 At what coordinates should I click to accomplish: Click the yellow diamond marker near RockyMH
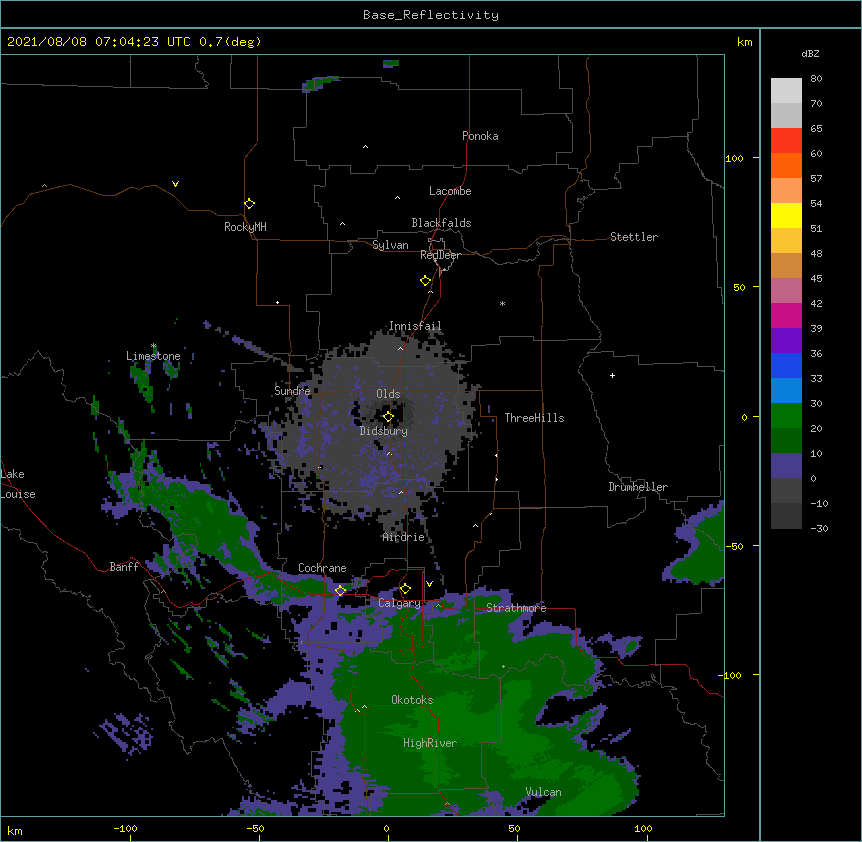249,204
